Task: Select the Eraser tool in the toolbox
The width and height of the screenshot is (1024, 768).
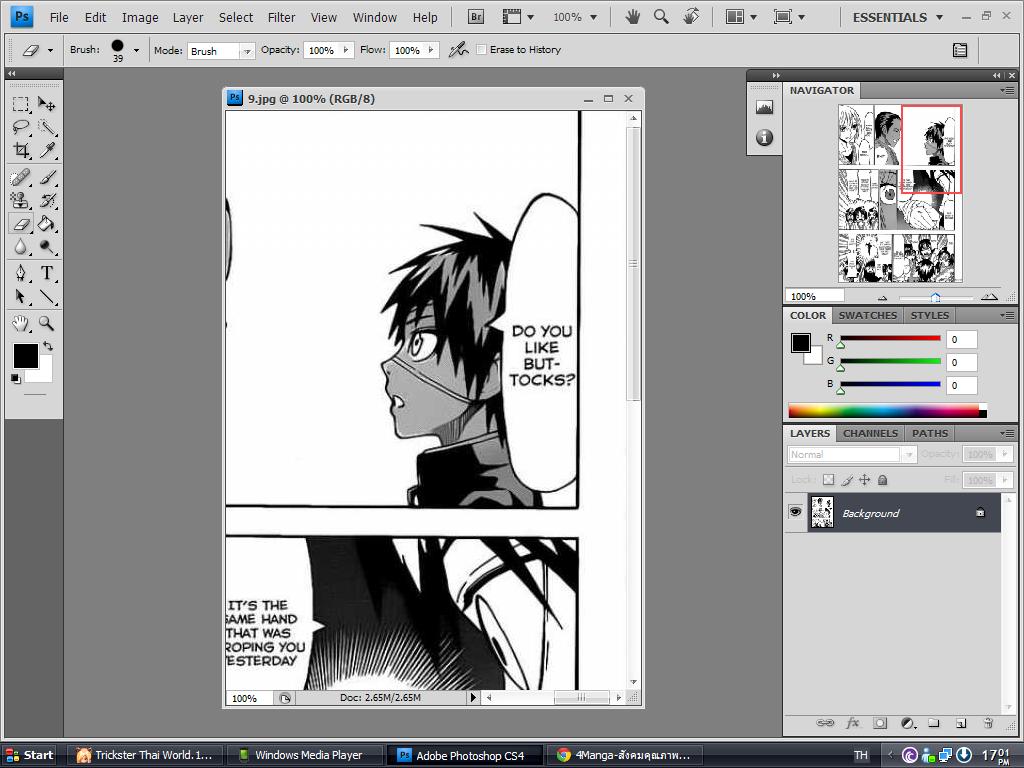Action: point(21,224)
